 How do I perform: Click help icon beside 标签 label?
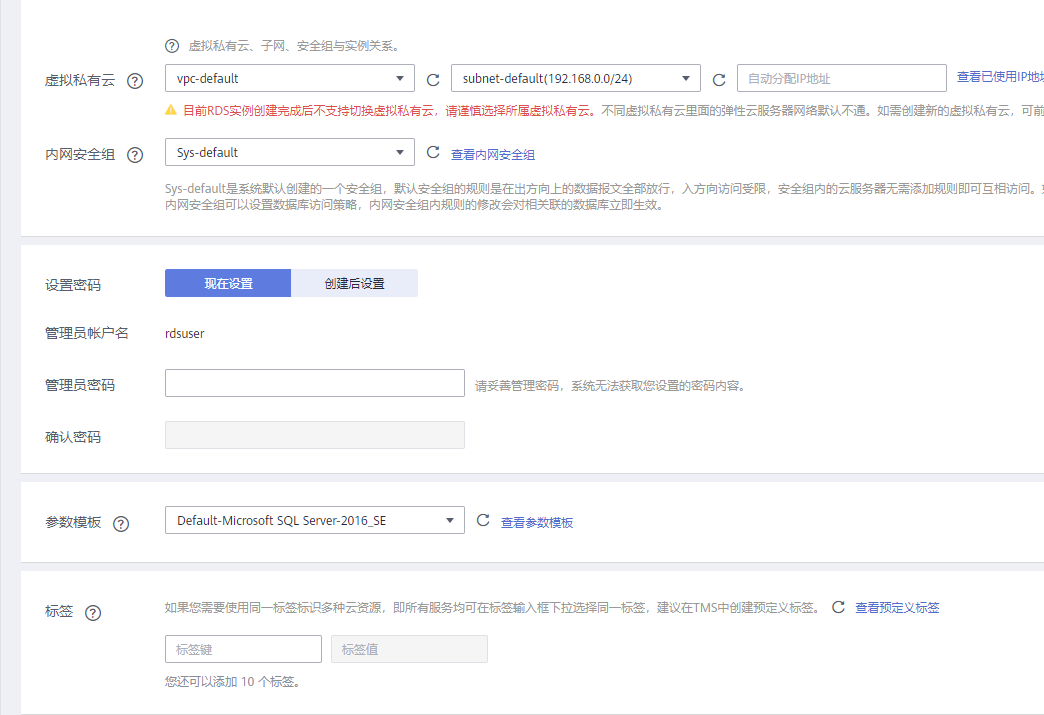tap(93, 612)
